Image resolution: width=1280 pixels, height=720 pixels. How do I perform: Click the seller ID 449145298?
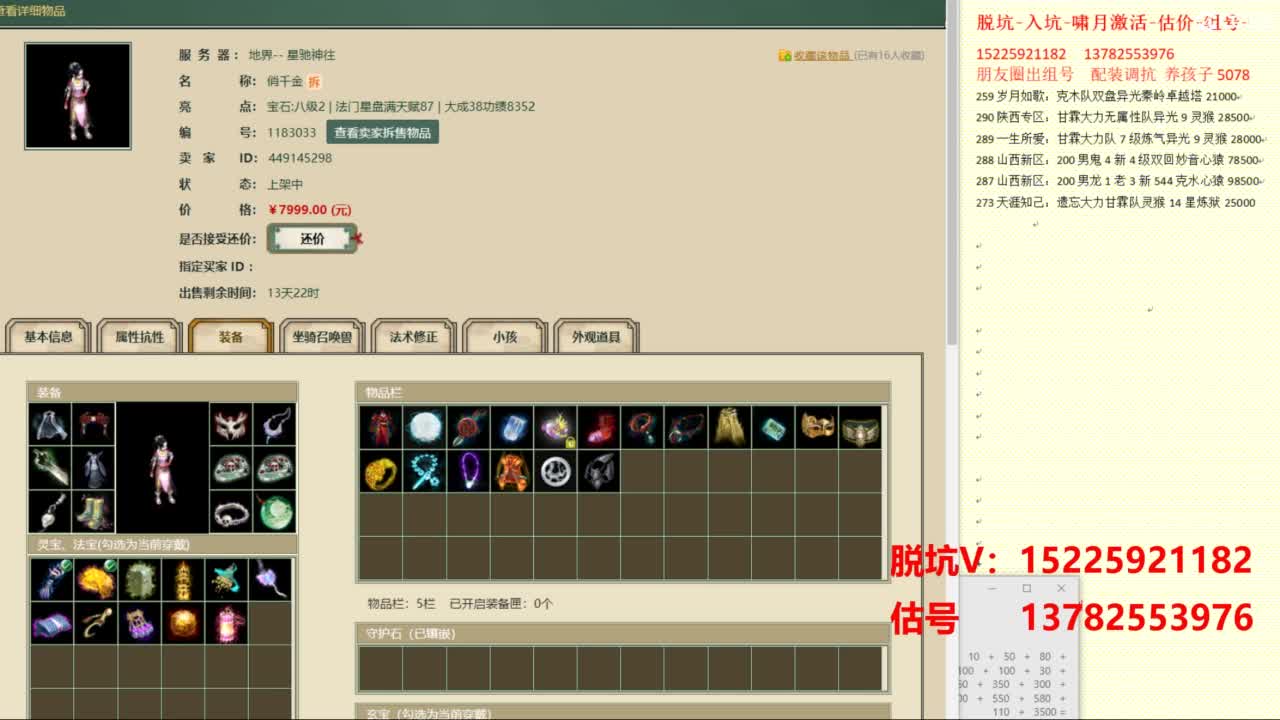(x=300, y=158)
